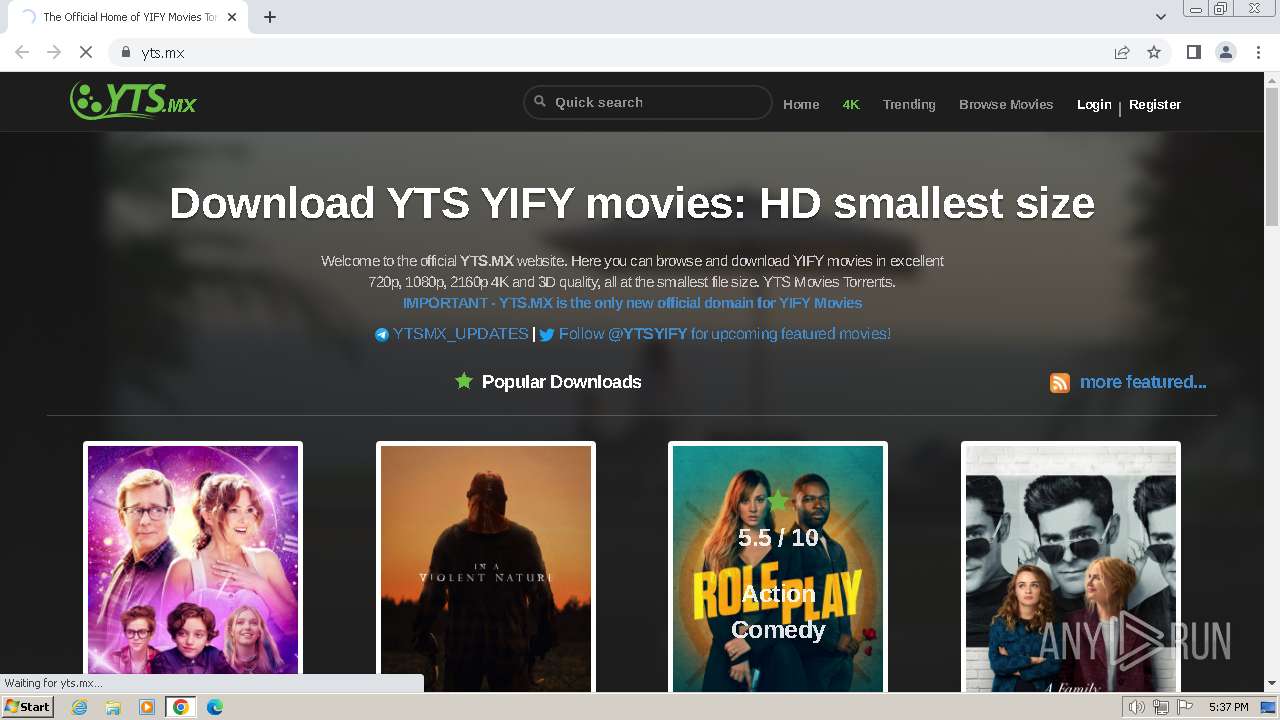This screenshot has width=1280, height=720.
Task: Click the Action Center flag icon
Action: coord(1185,707)
